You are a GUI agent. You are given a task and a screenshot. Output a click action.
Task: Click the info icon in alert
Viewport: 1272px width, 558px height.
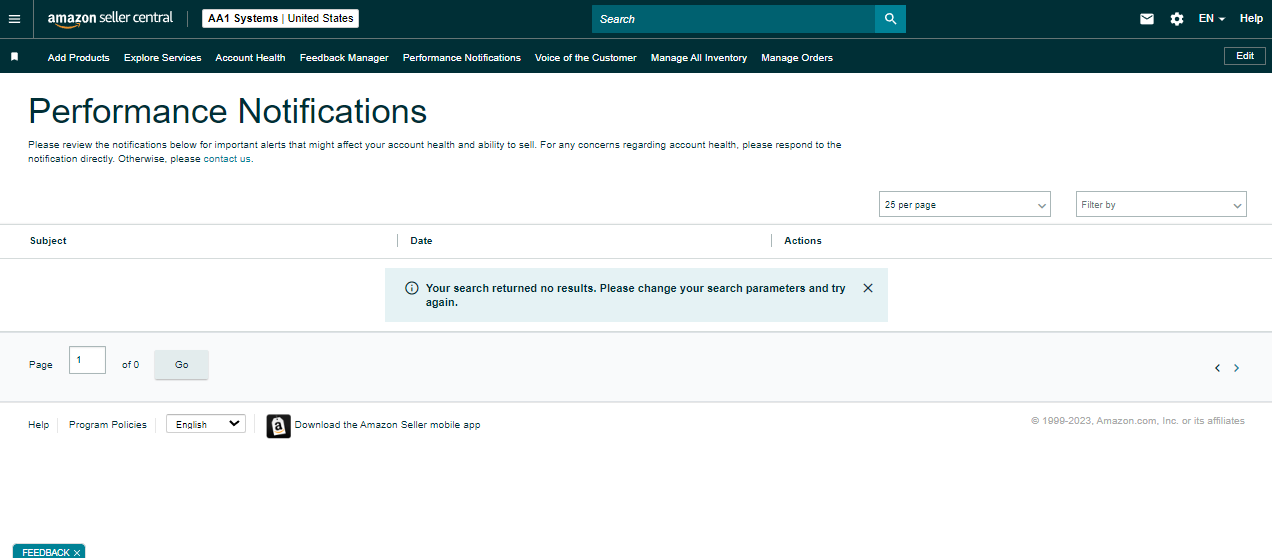pos(411,288)
